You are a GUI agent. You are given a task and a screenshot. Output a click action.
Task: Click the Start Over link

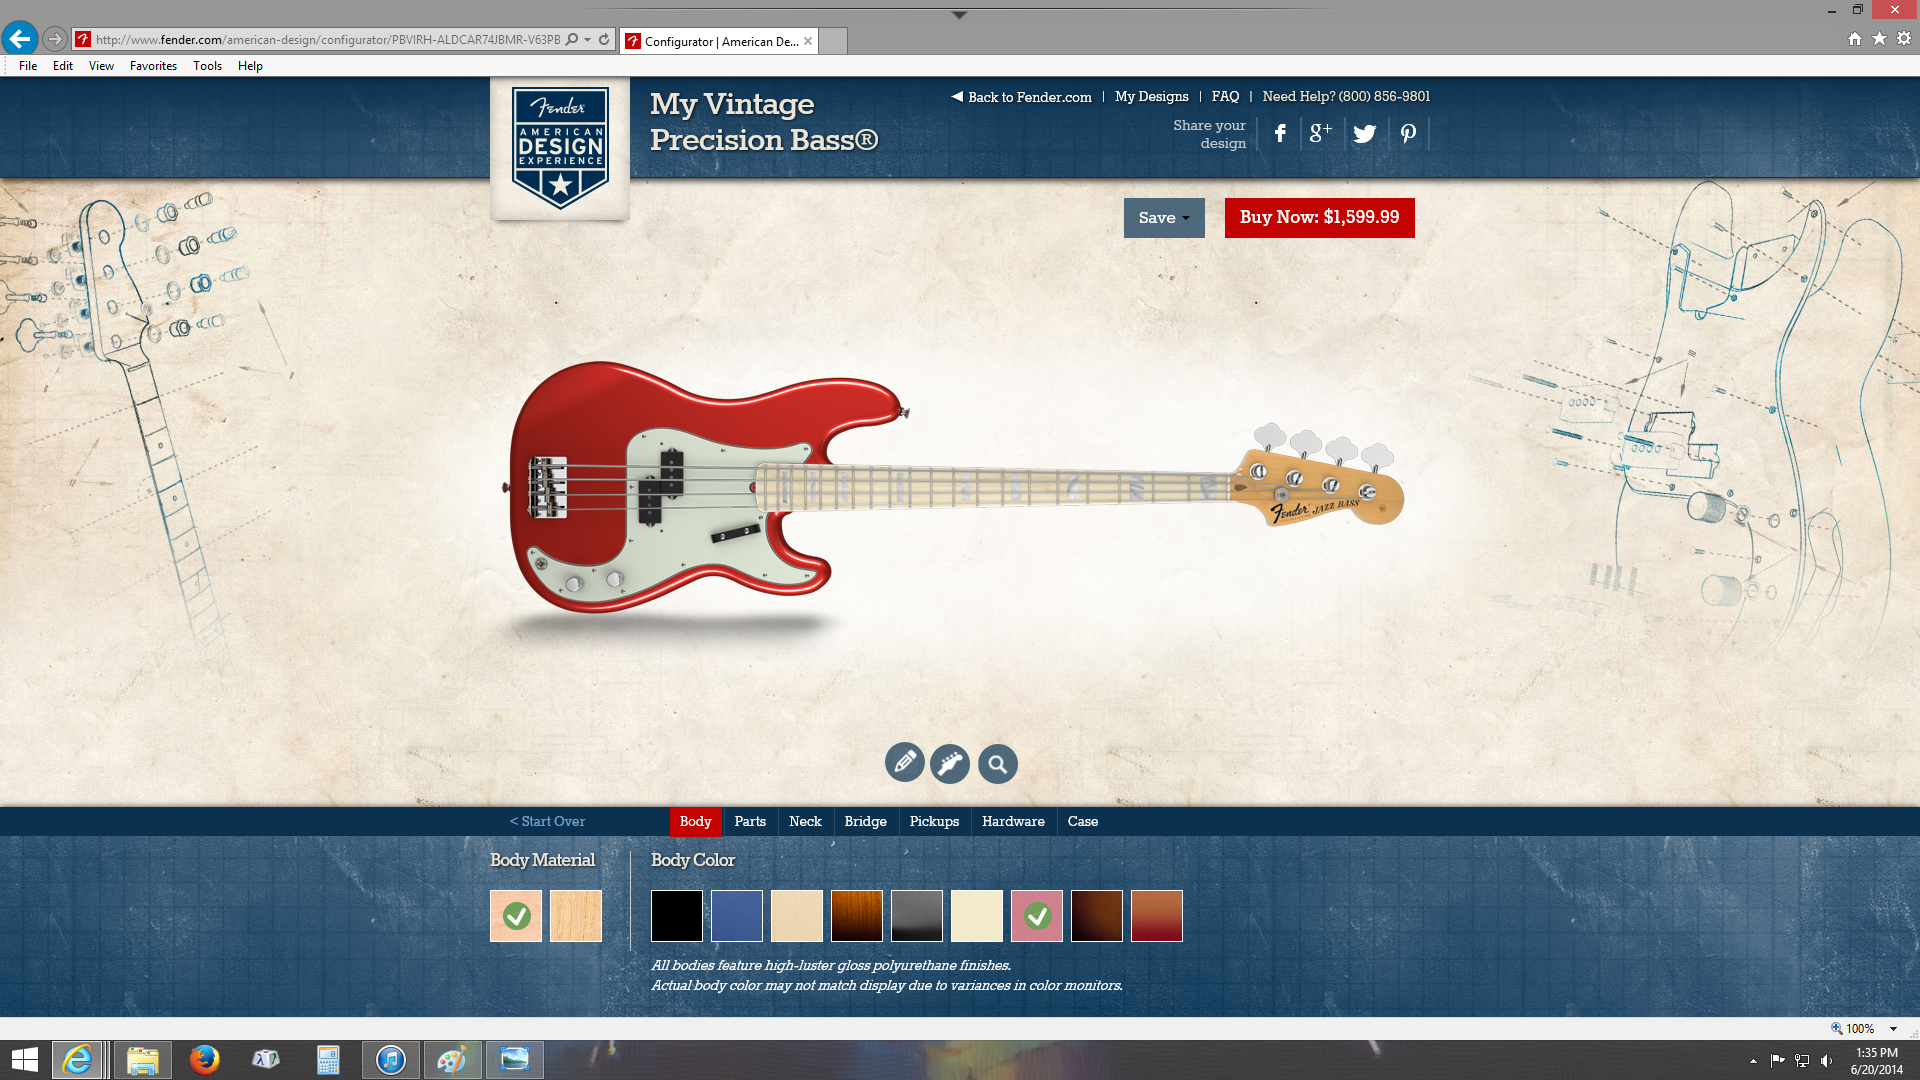tap(548, 821)
